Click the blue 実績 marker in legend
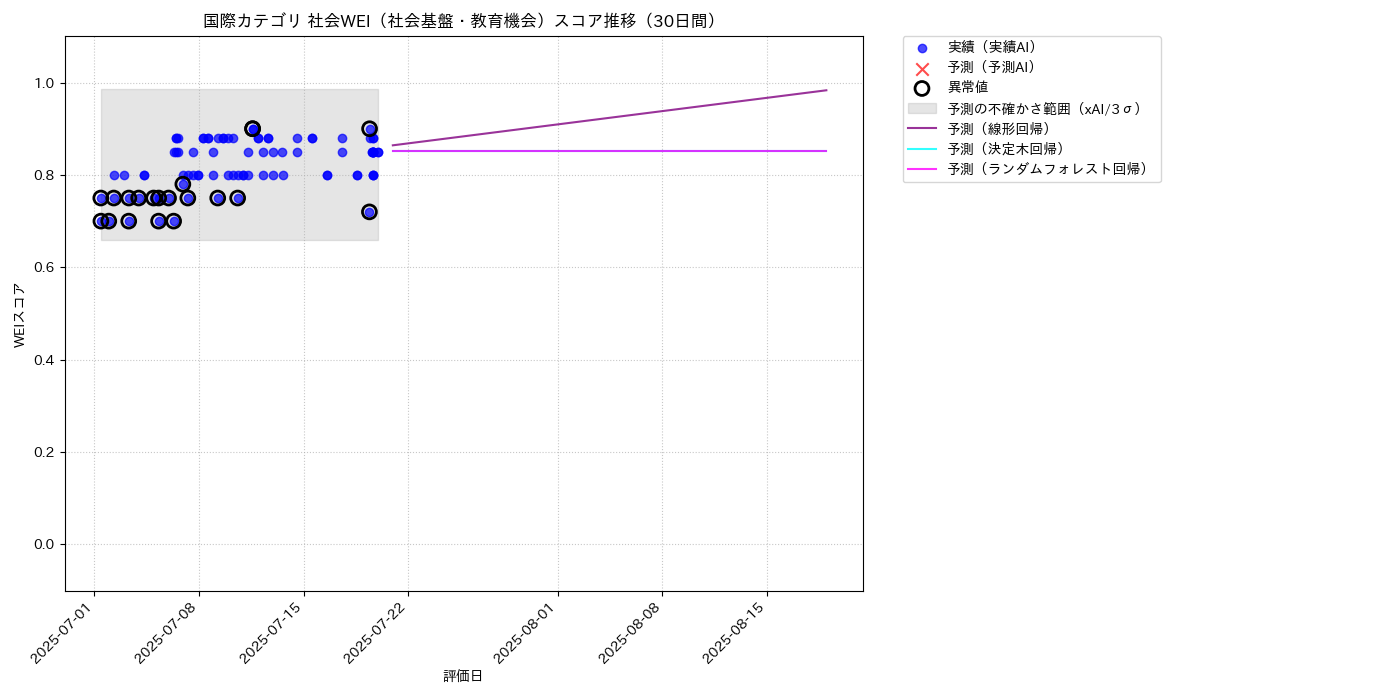The image size is (1400, 700). 922,48
